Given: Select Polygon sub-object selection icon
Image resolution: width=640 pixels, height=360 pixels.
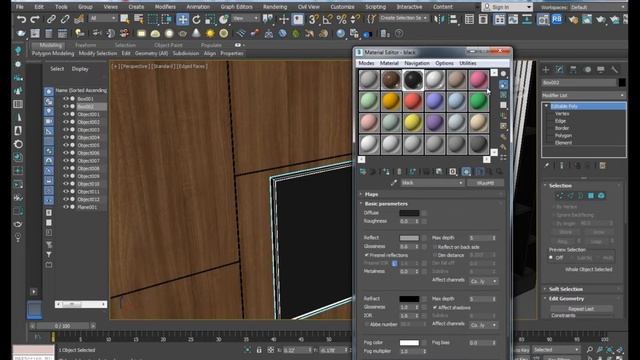Looking at the screenshot, I should coord(591,196).
